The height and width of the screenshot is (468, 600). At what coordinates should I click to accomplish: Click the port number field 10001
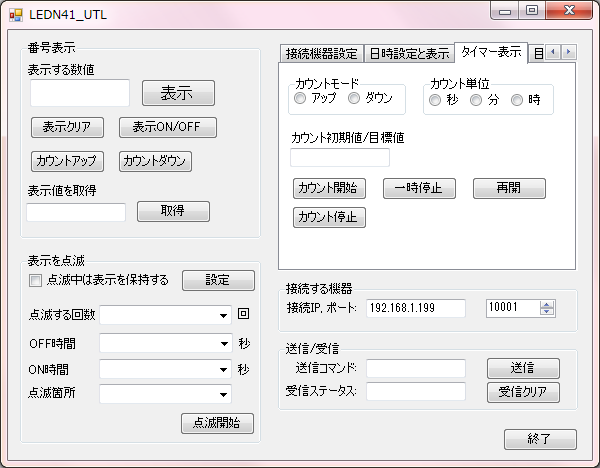[x=513, y=308]
